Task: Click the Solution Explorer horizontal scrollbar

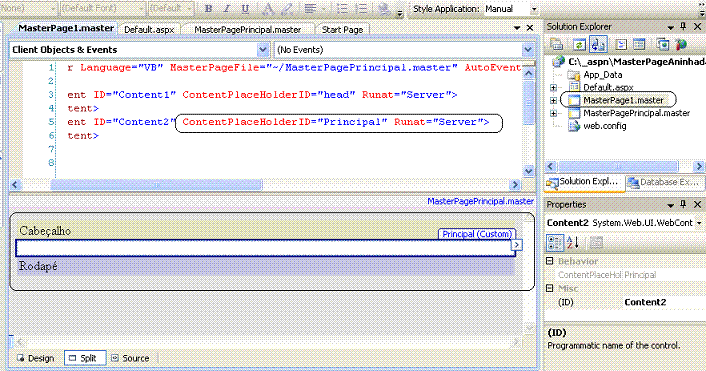Action: pyautogui.click(x=618, y=166)
